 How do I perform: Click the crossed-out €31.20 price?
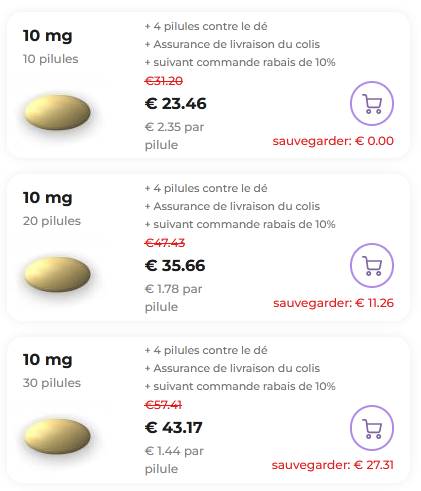[x=164, y=81]
